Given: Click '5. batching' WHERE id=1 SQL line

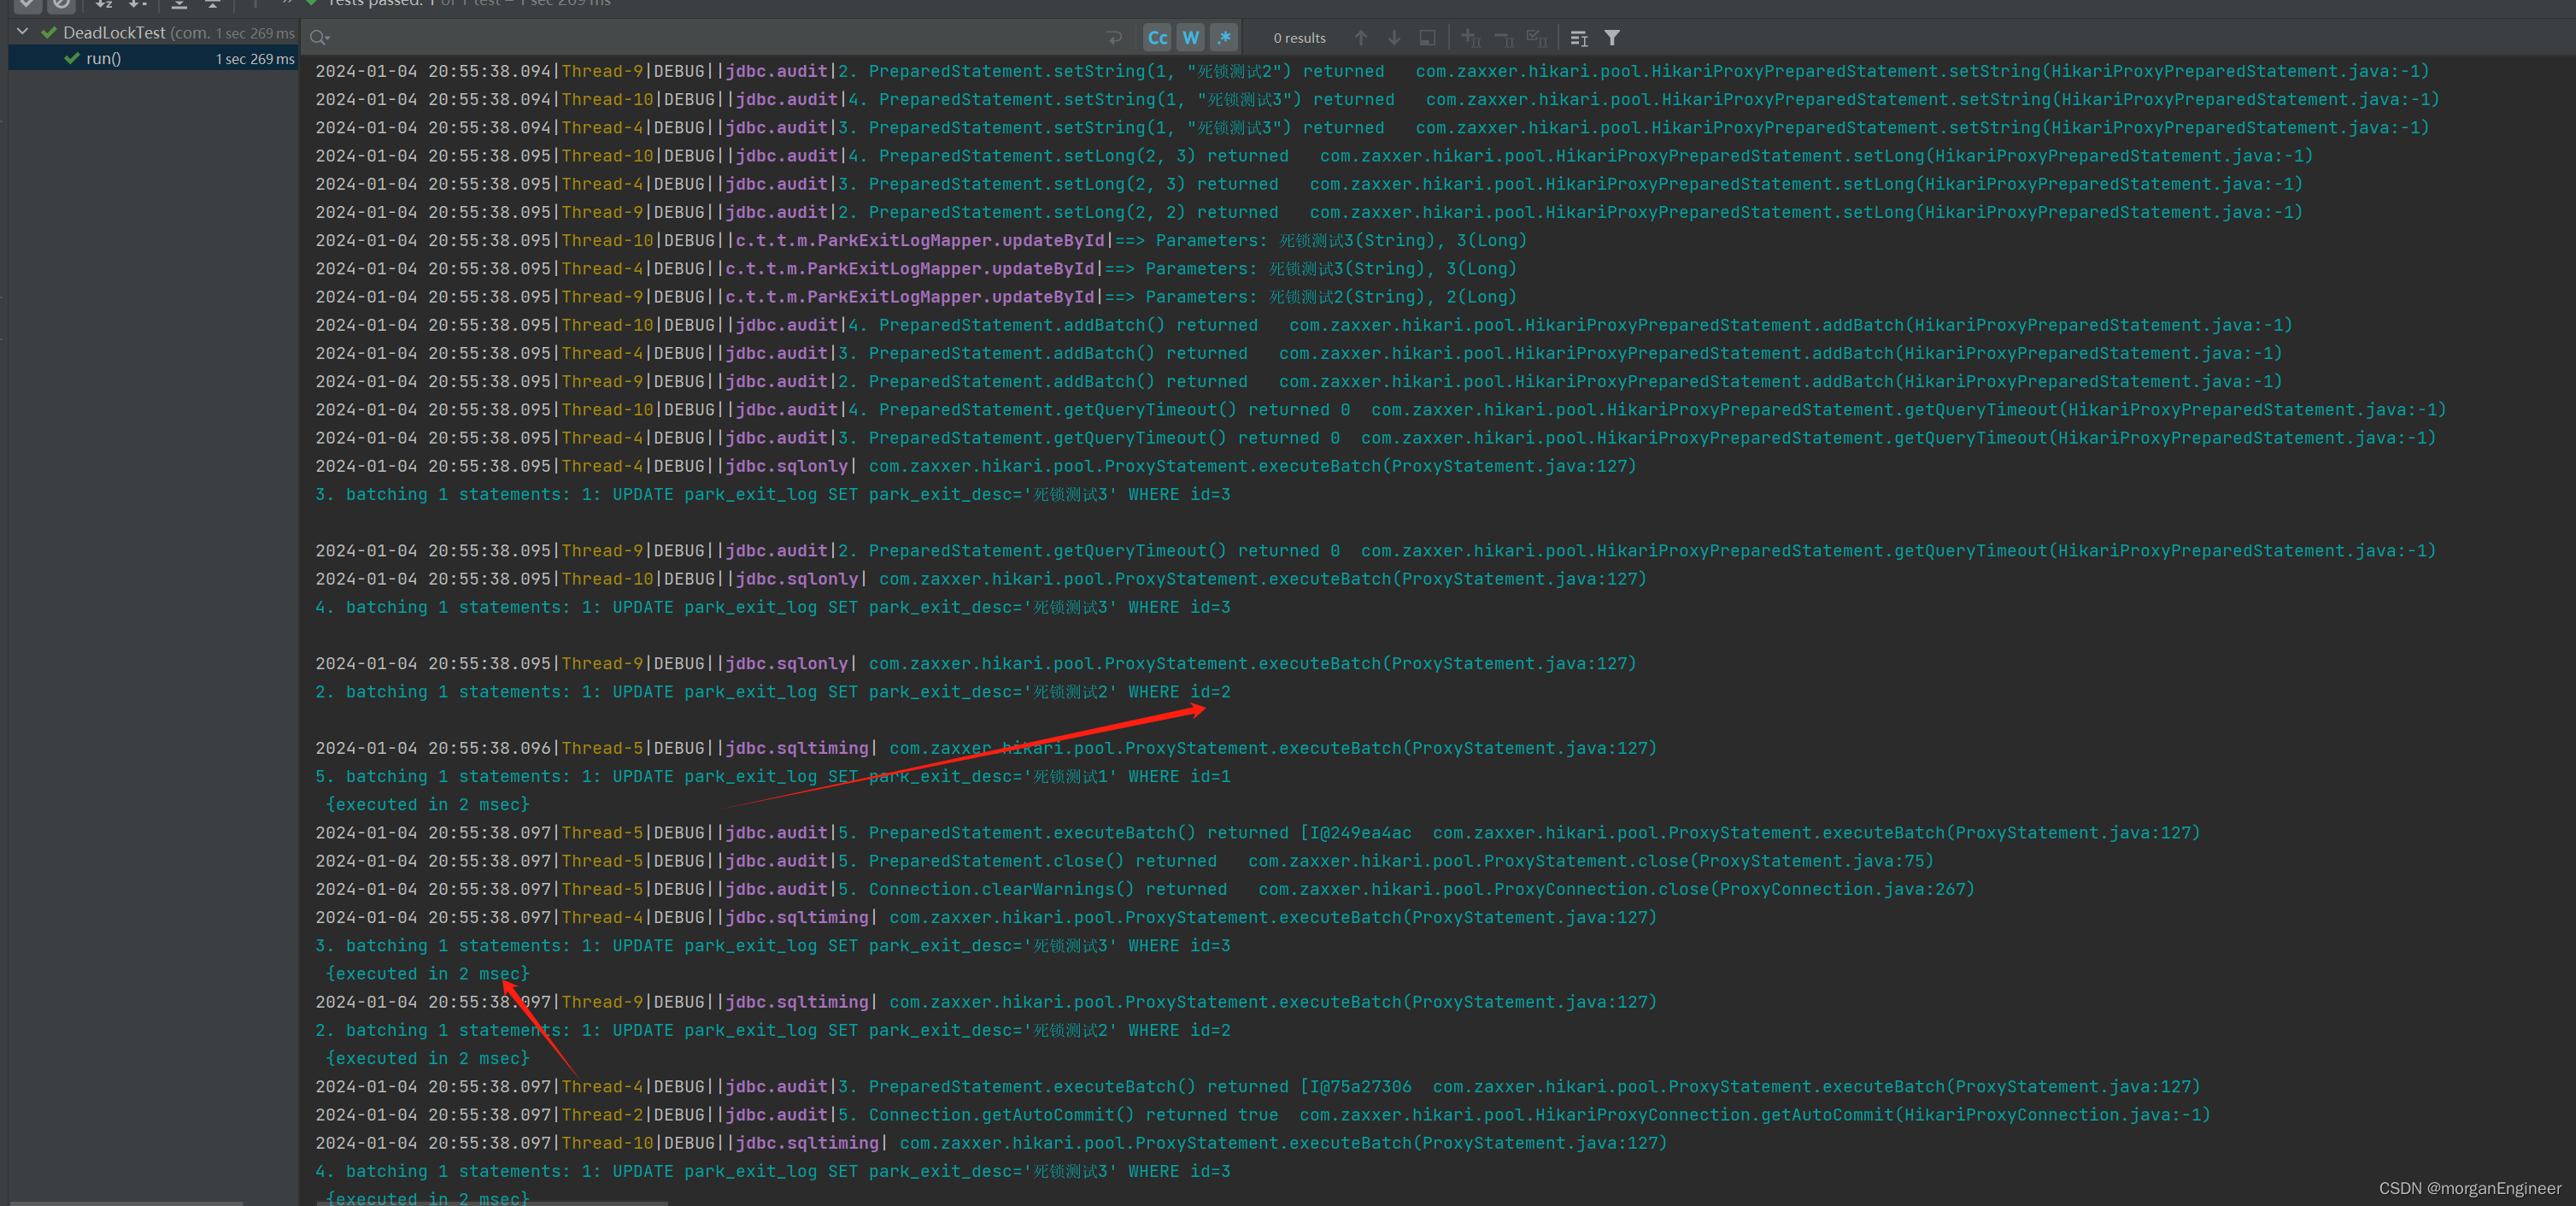Looking at the screenshot, I should (773, 776).
